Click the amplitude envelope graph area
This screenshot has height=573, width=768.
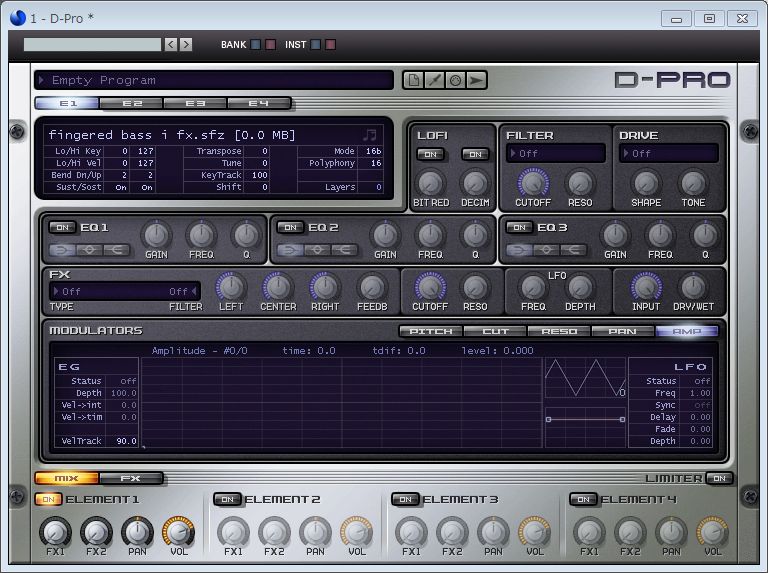[341, 403]
